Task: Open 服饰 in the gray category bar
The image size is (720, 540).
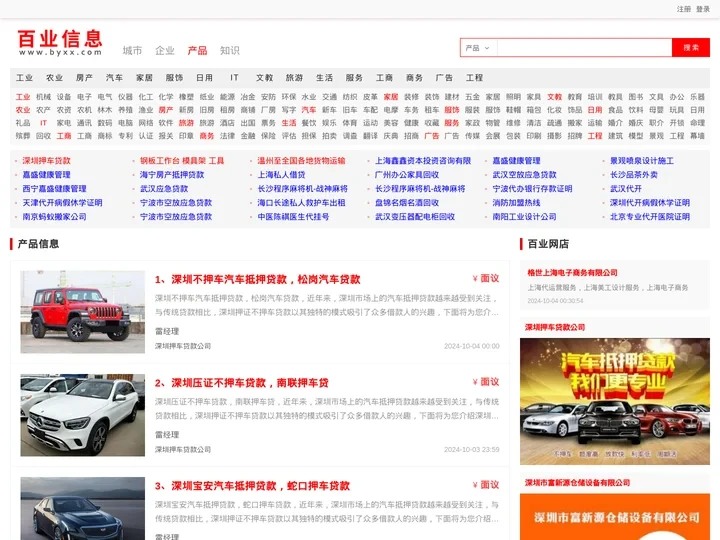Action: (x=174, y=78)
